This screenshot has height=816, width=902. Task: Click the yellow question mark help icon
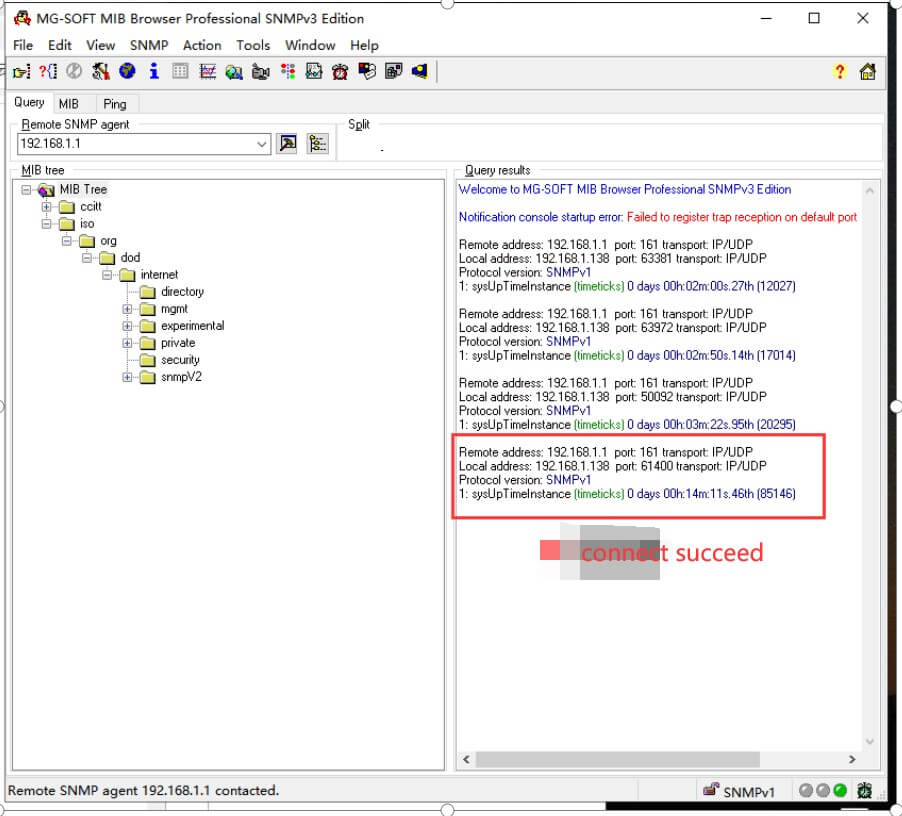point(840,72)
